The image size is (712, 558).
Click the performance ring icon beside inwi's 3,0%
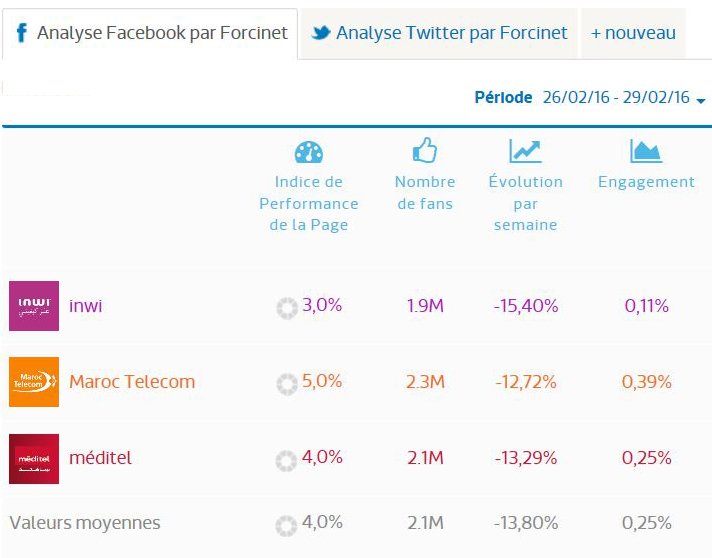pos(287,308)
